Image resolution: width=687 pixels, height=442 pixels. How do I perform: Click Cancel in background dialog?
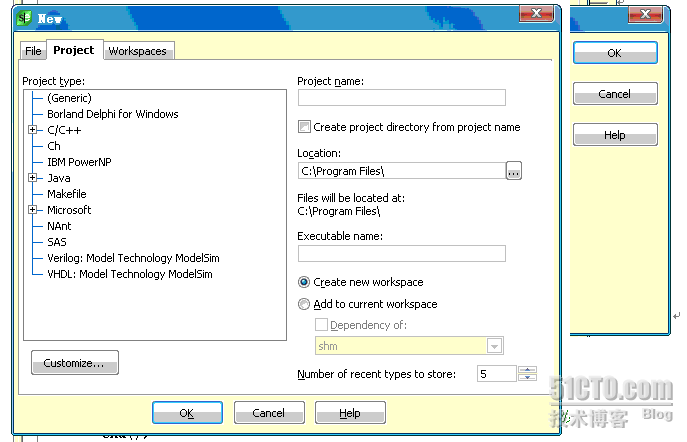tap(615, 94)
